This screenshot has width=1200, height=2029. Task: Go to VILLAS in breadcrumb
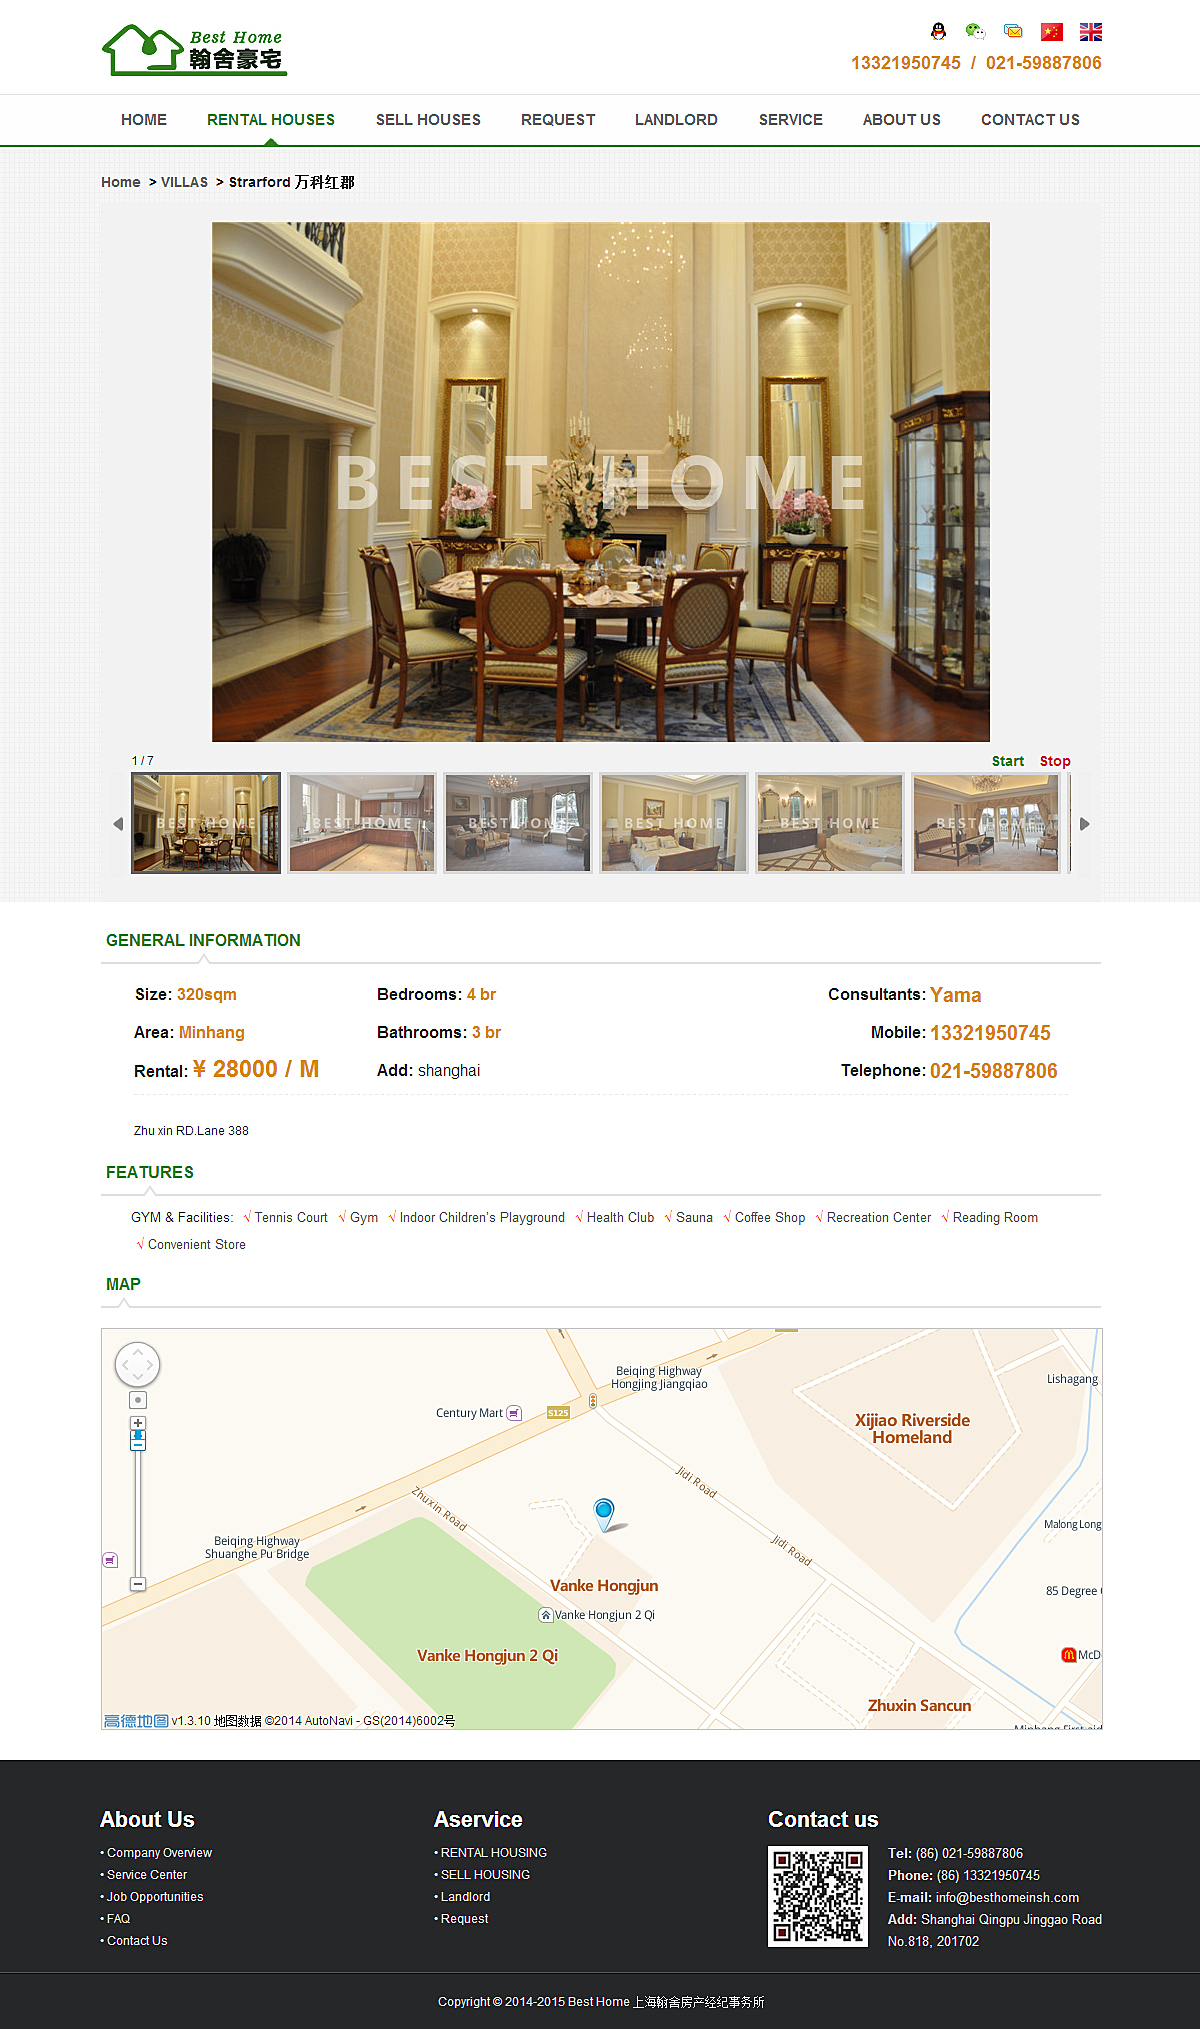click(x=184, y=182)
